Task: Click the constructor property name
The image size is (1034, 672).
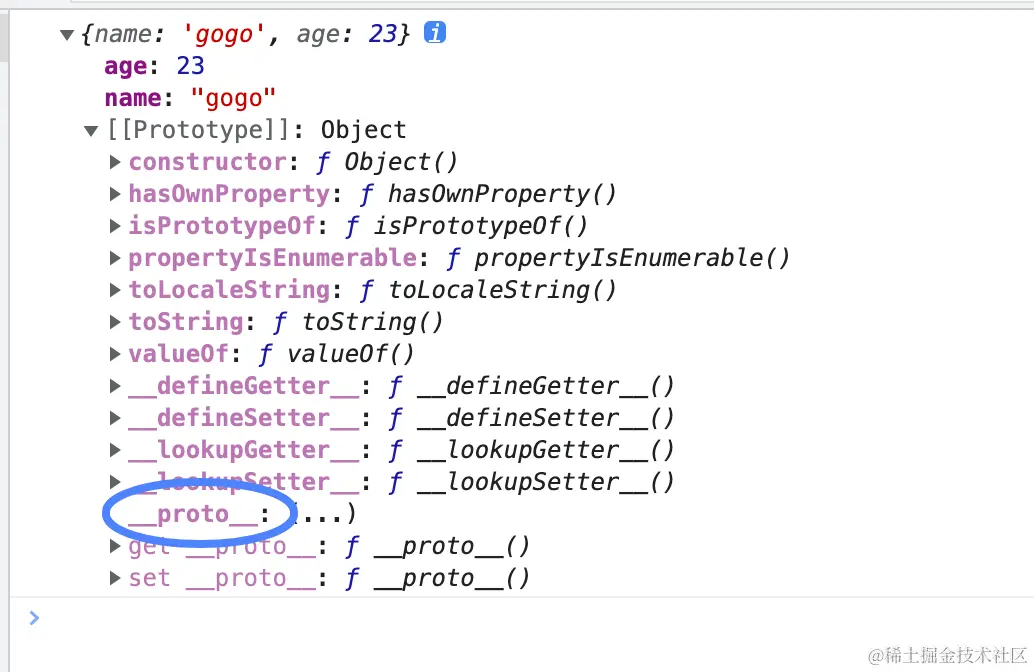Action: coord(208,162)
